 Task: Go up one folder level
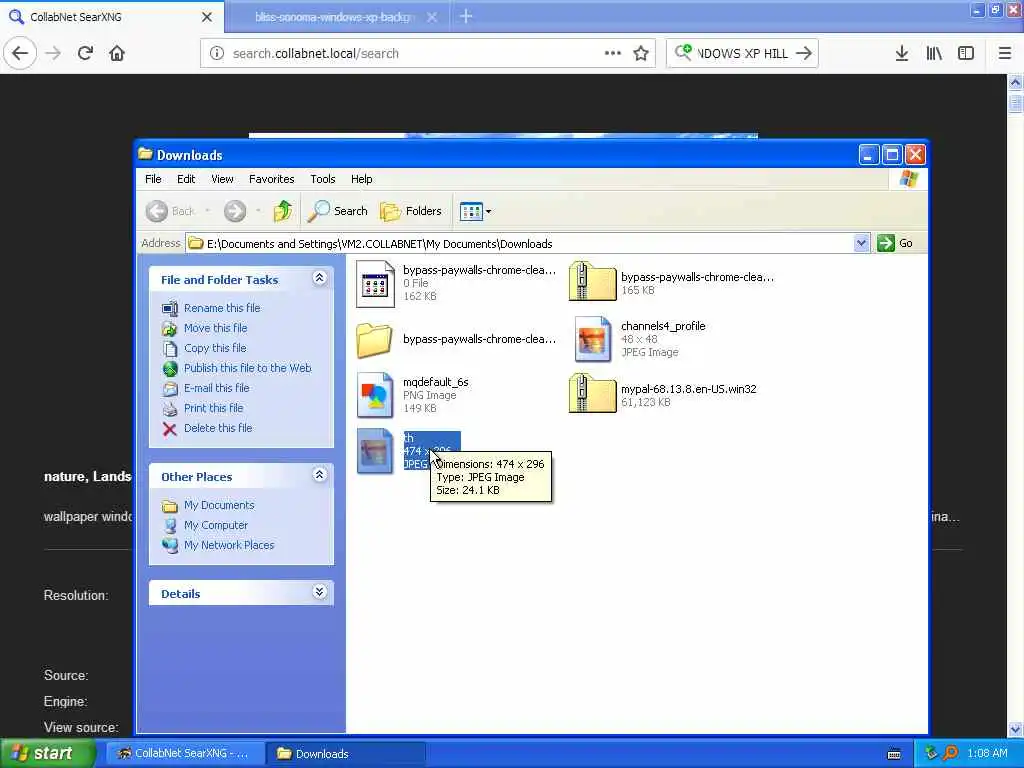(x=283, y=211)
